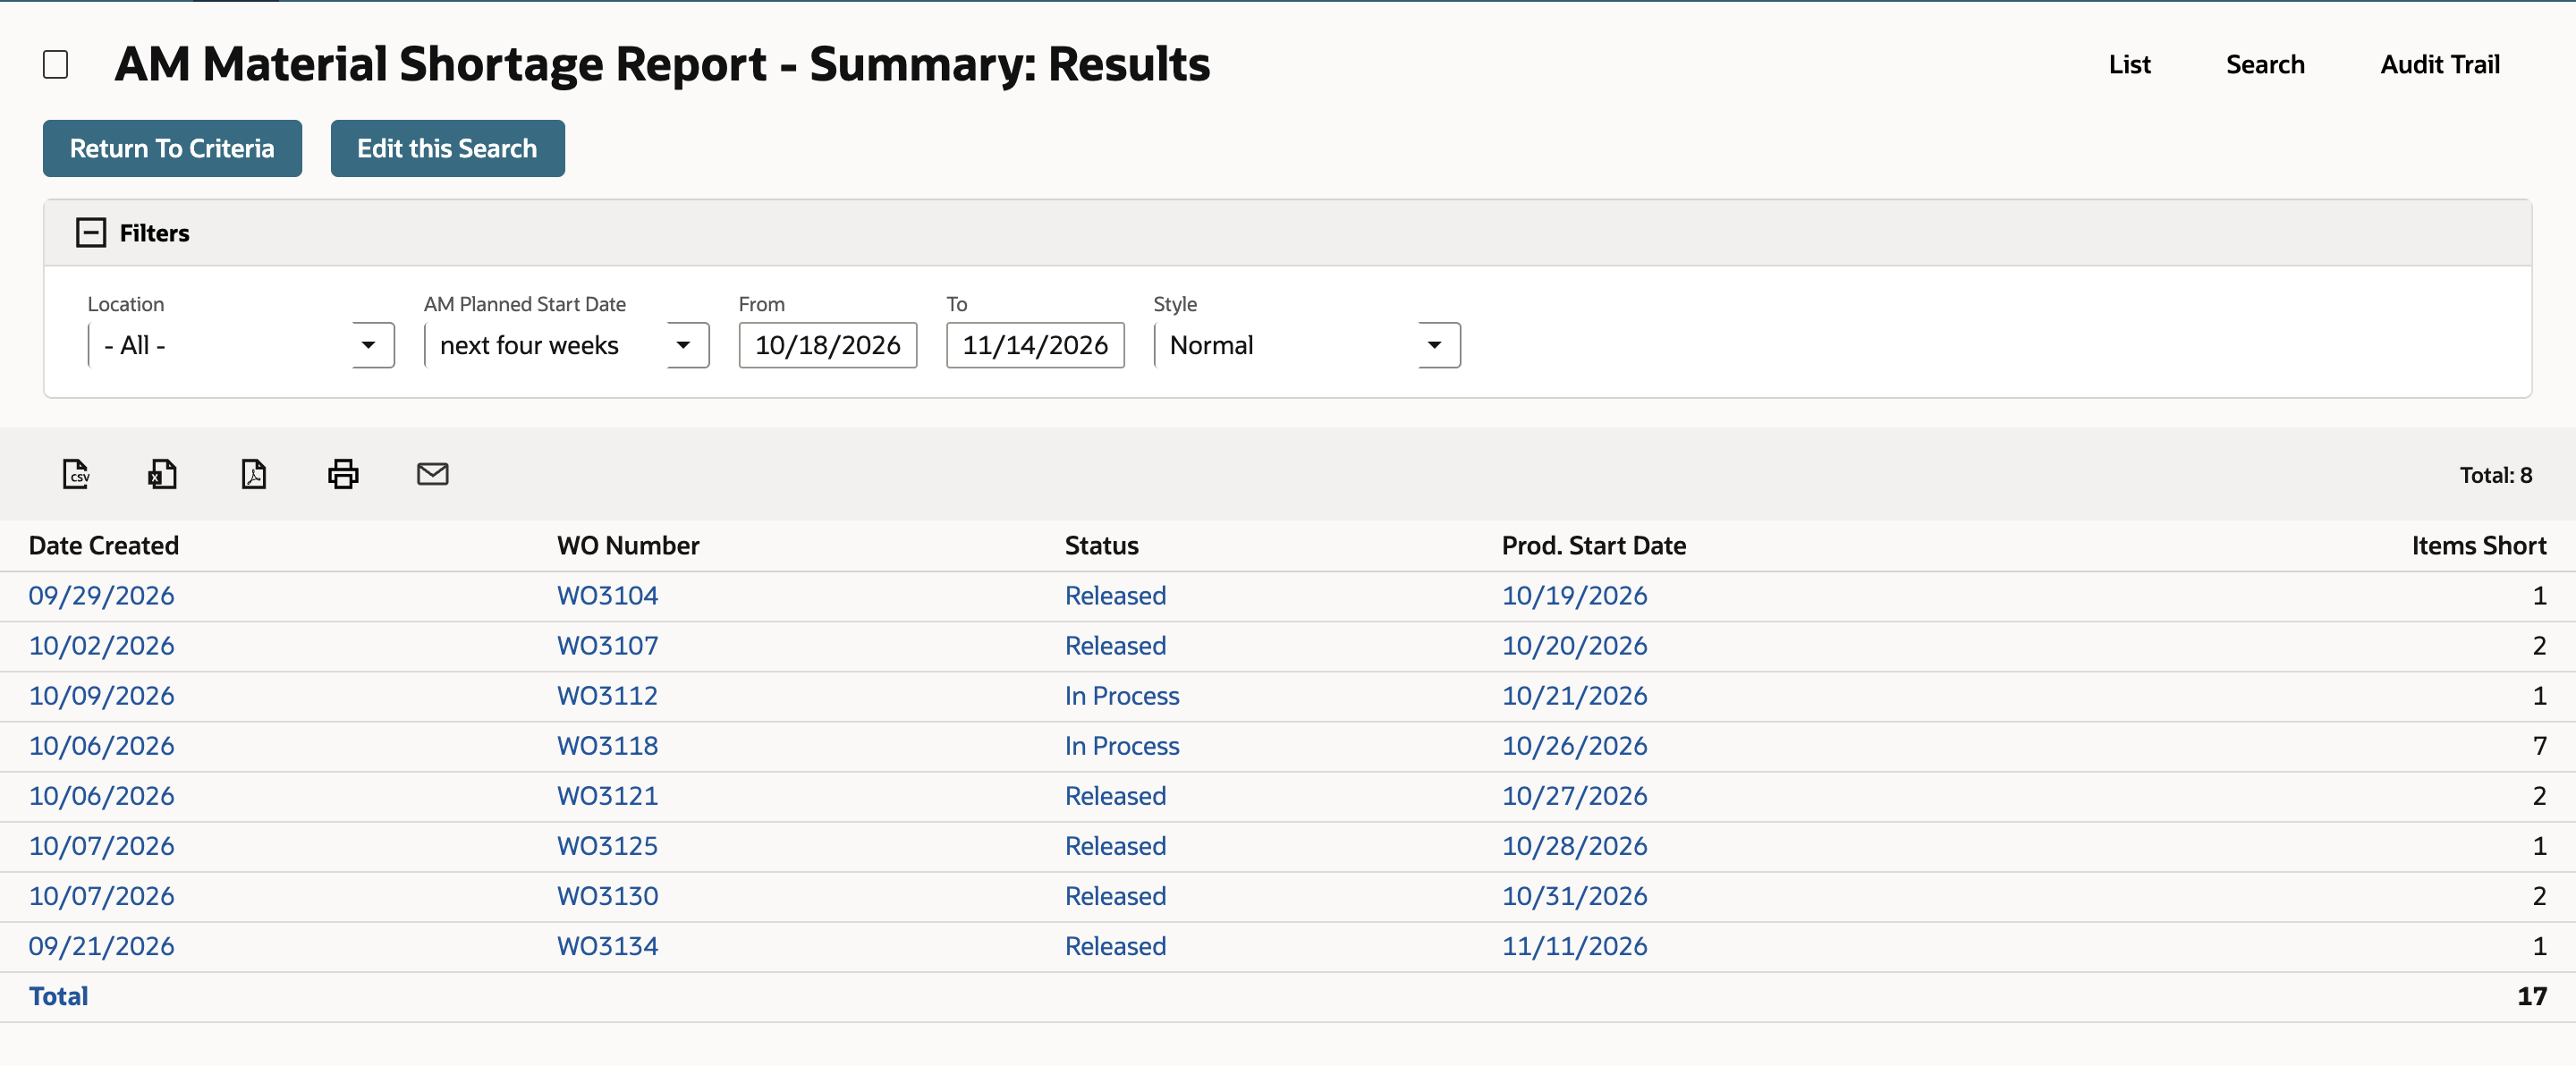Click In Process status for WO3112
Screen dimensions: 2576x1066
tap(1122, 696)
